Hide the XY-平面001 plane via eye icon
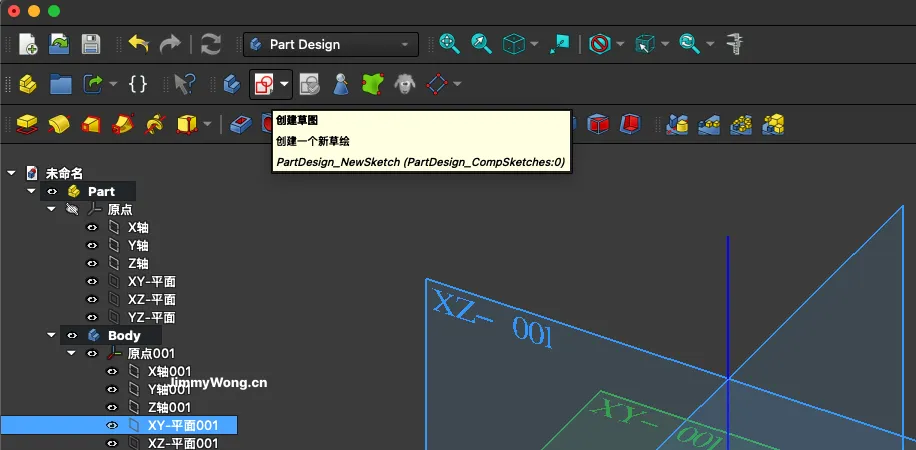The height and width of the screenshot is (450, 916). (x=112, y=425)
